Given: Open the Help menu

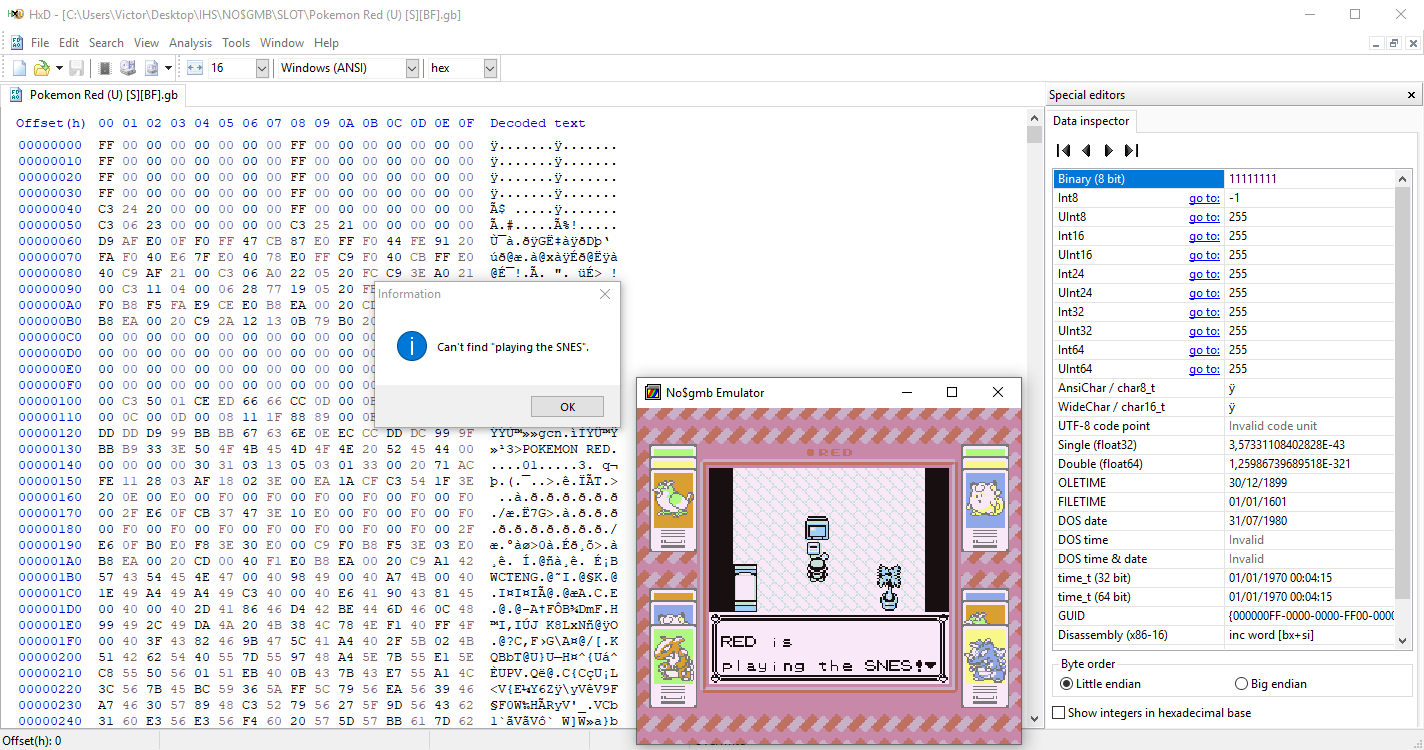Looking at the screenshot, I should click(x=326, y=43).
